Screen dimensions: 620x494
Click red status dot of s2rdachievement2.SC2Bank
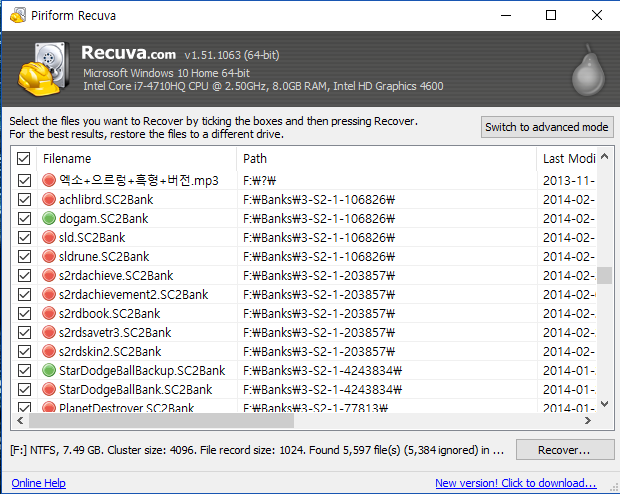(x=49, y=294)
